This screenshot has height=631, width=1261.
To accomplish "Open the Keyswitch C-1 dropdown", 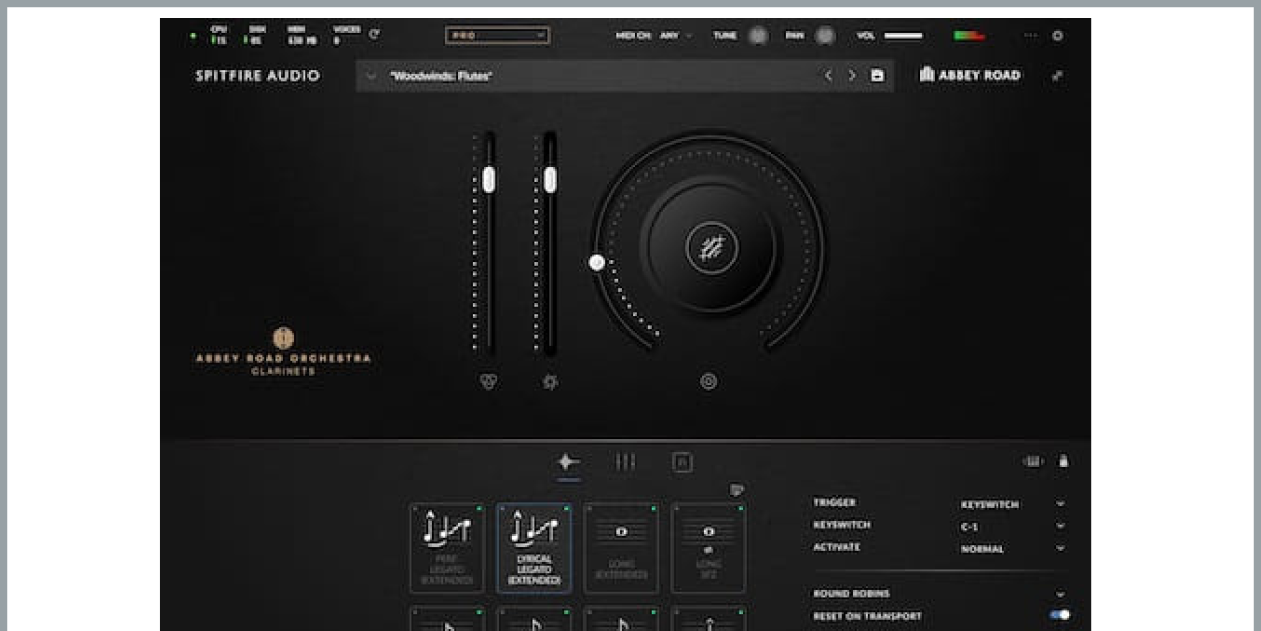I will (x=1060, y=526).
